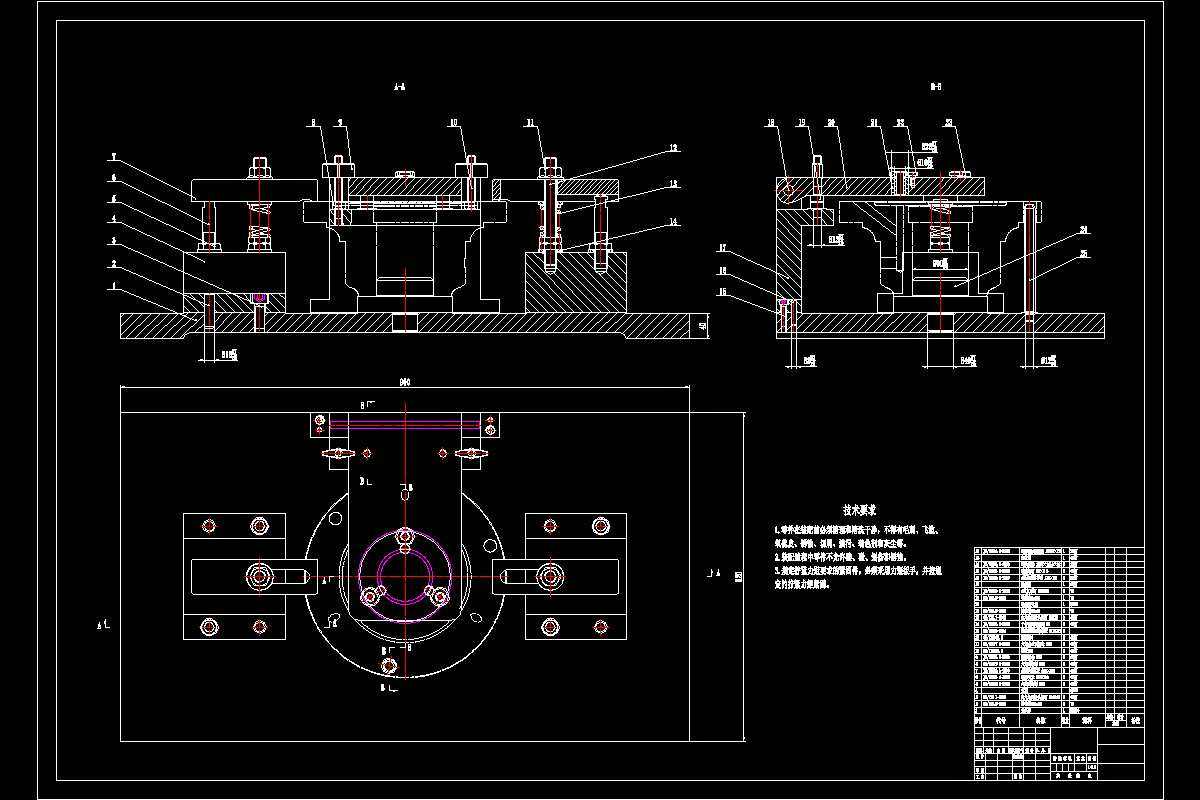Click the "B-B" section view title
Image resolution: width=1200 pixels, height=800 pixels.
point(936,87)
